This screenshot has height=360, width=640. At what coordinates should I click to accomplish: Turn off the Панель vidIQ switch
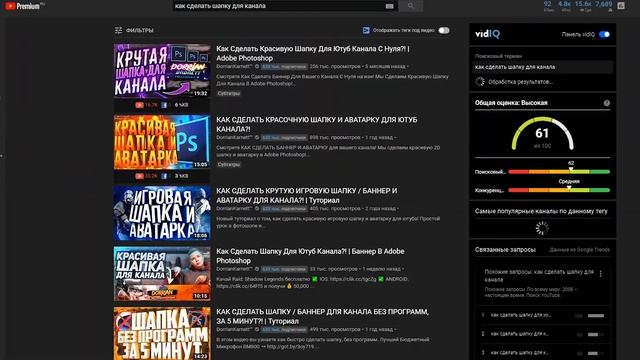pyautogui.click(x=604, y=34)
